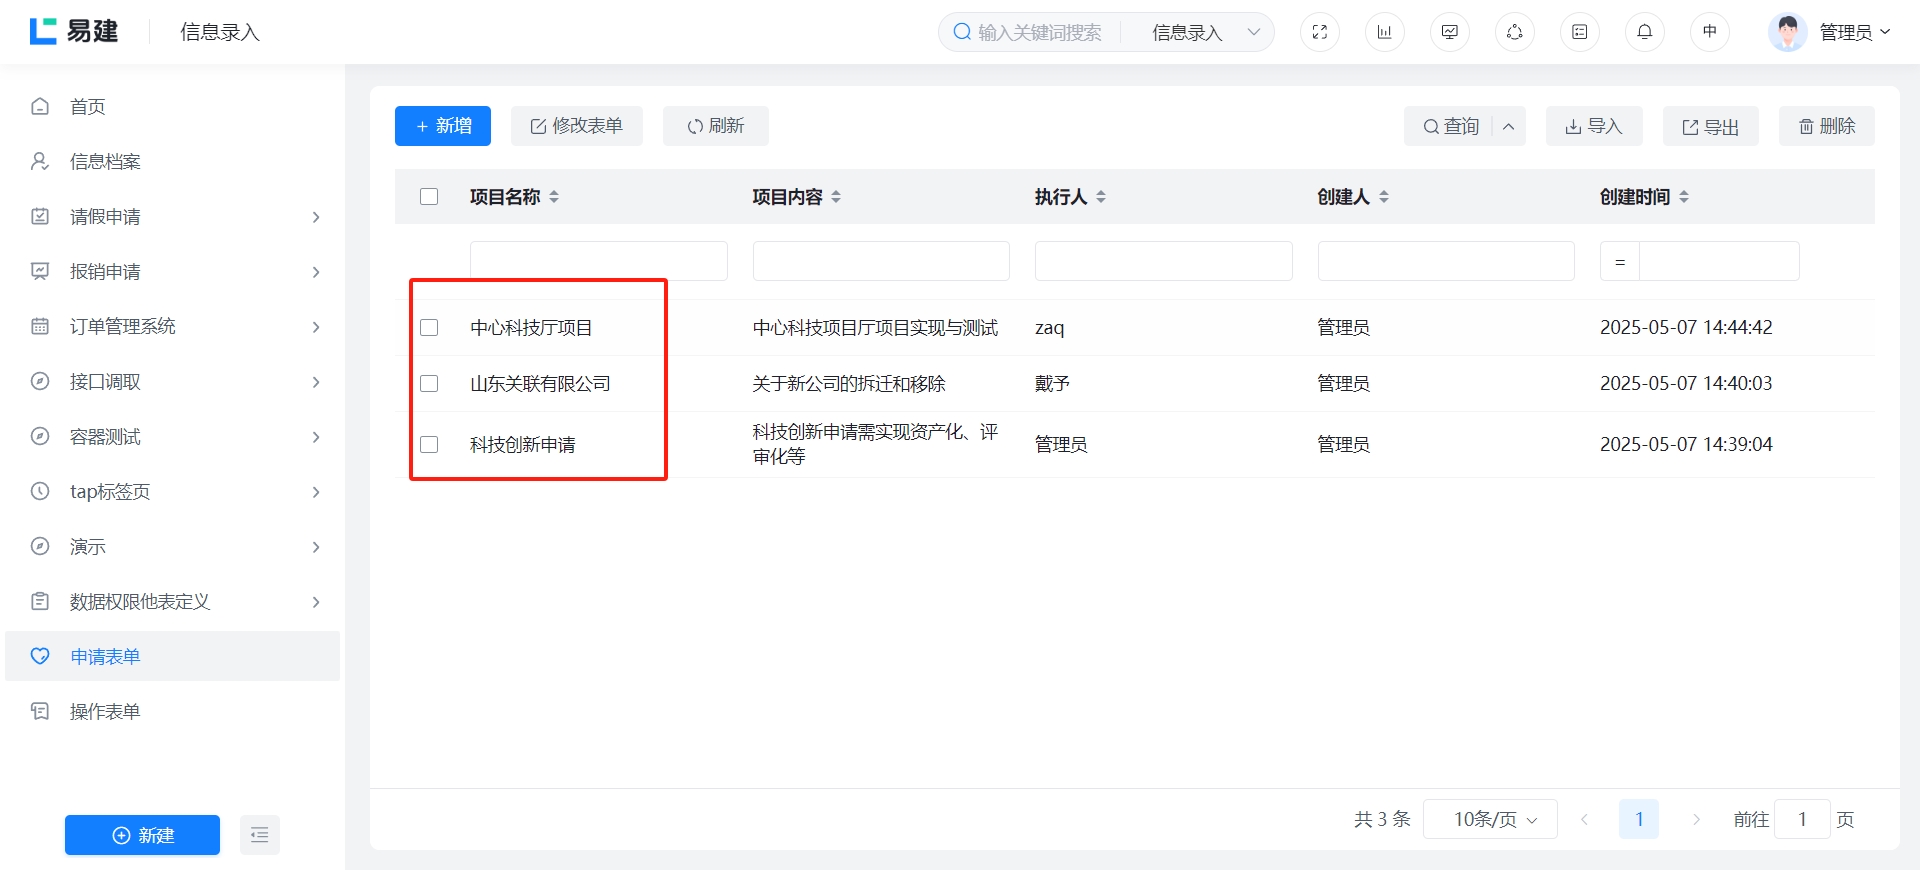Click the administrator avatar image
The height and width of the screenshot is (870, 1920).
tap(1788, 32)
